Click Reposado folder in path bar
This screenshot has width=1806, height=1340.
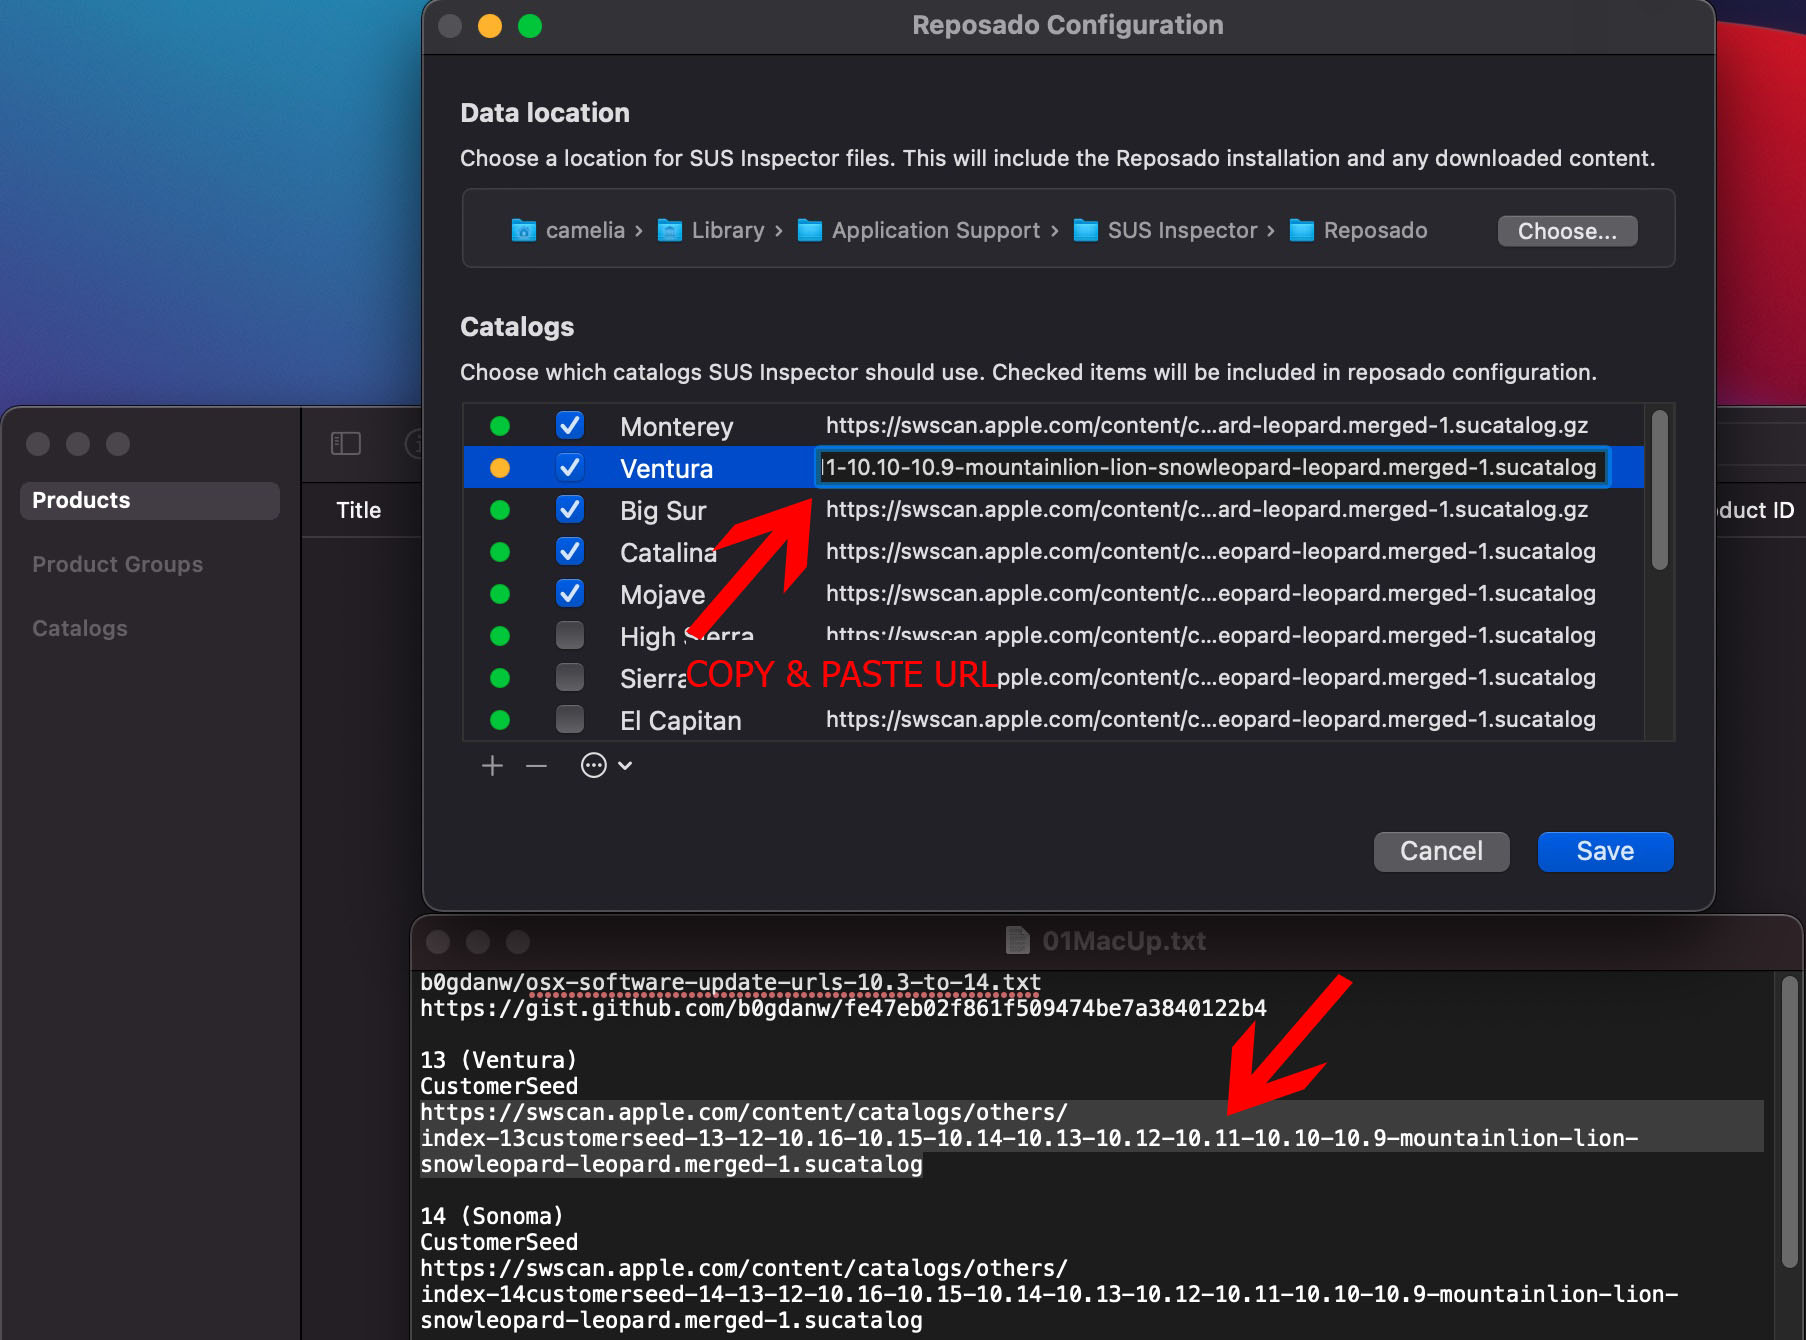coord(1358,231)
